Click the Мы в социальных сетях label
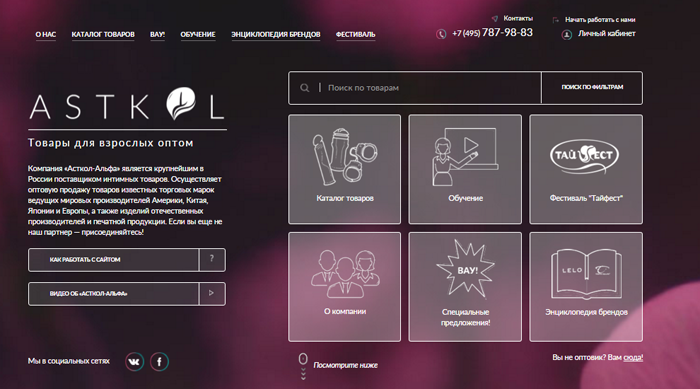The image size is (700, 389). click(68, 361)
